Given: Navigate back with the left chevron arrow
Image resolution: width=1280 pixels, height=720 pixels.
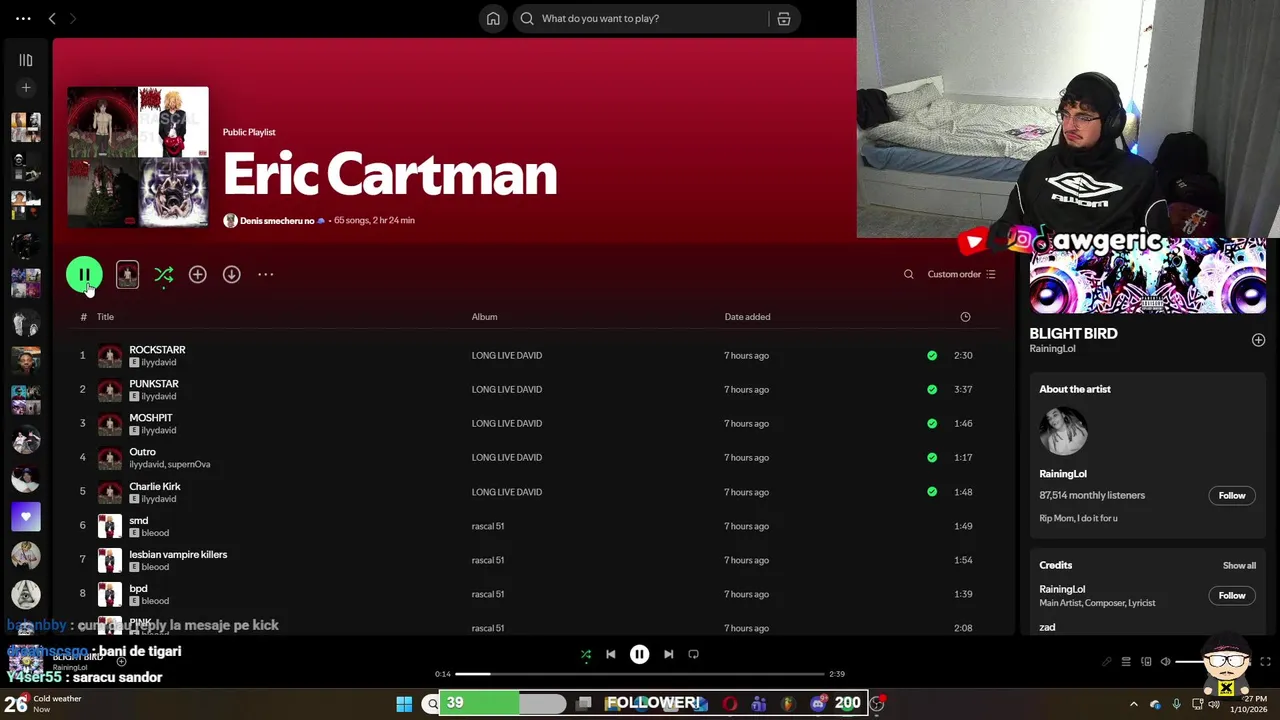Looking at the screenshot, I should [x=52, y=18].
